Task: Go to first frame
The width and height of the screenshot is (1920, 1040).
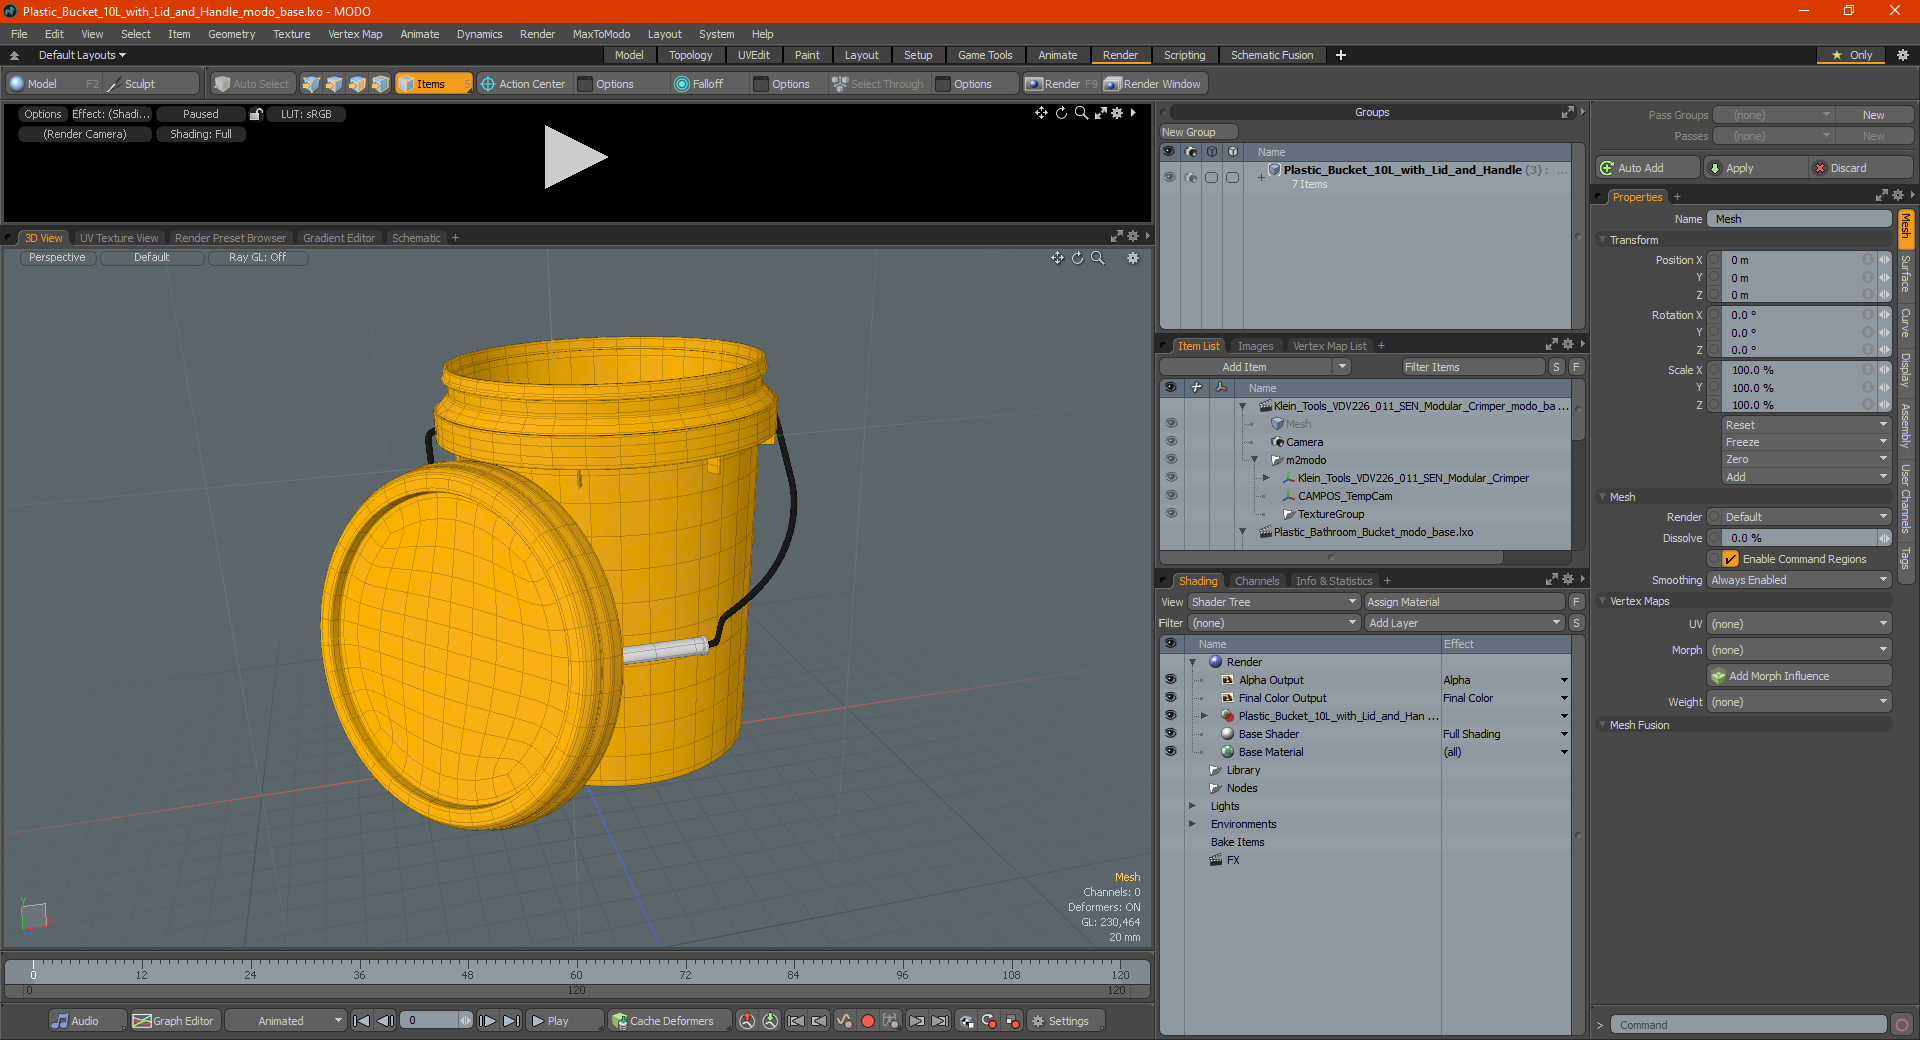Action: click(x=362, y=1021)
